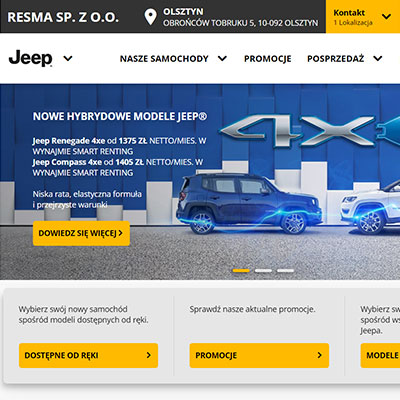Image resolution: width=400 pixels, height=400 pixels.
Task: Click the arrow icon on Promocje card button
Action: tap(320, 356)
